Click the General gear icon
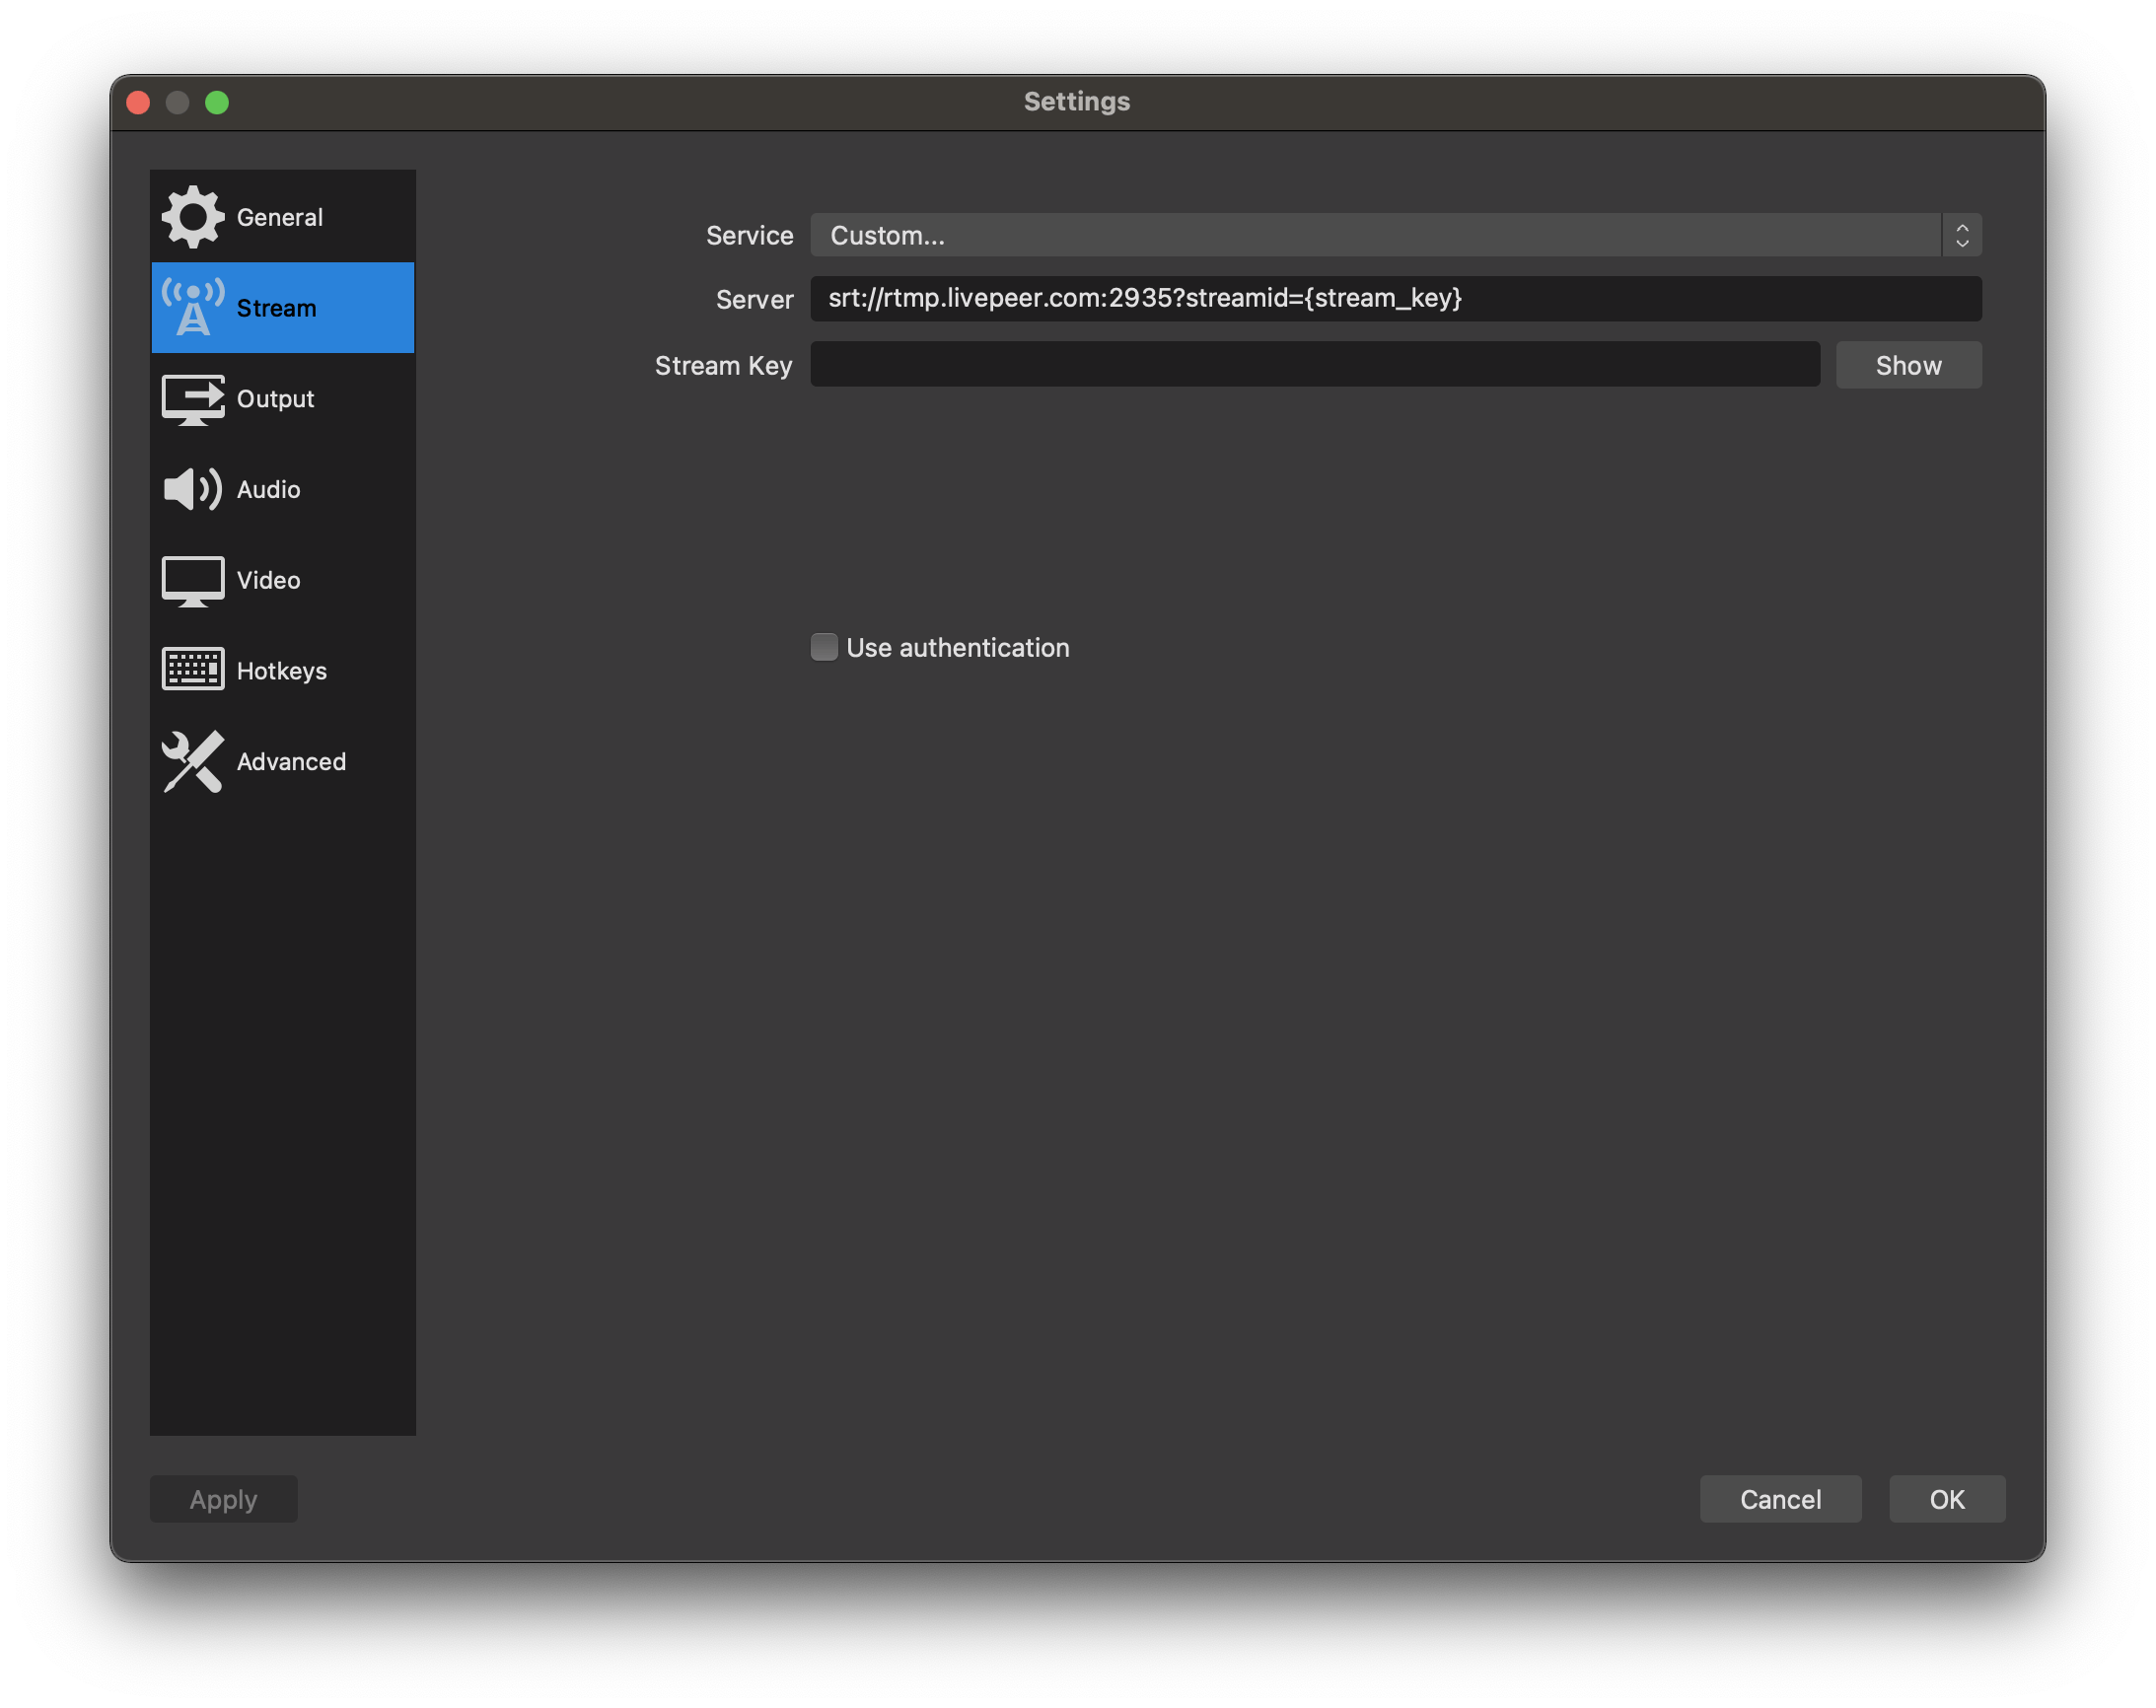Image resolution: width=2156 pixels, height=1708 pixels. [193, 216]
